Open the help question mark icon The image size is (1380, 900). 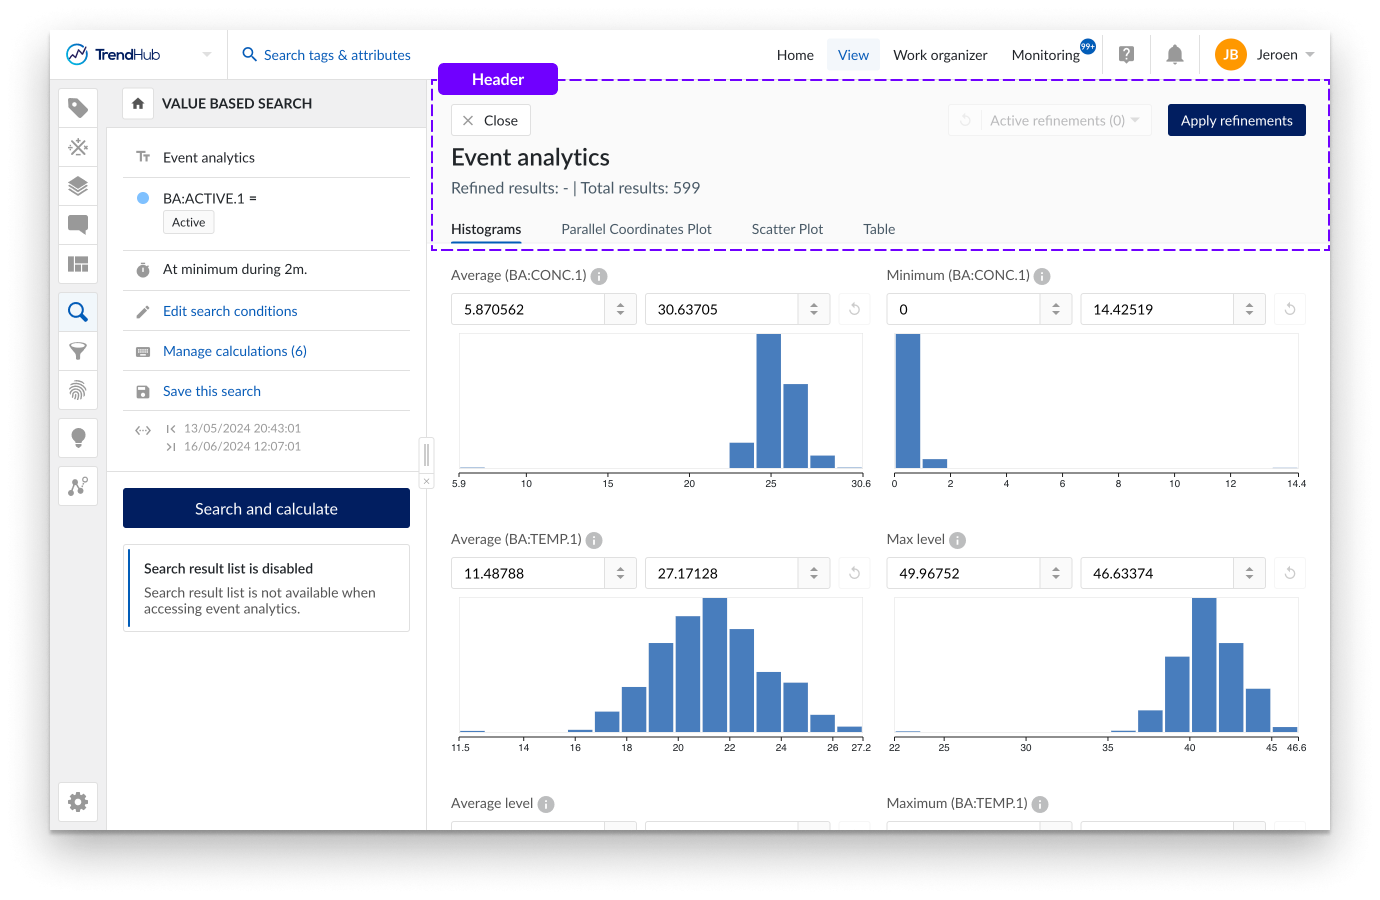[x=1126, y=54]
